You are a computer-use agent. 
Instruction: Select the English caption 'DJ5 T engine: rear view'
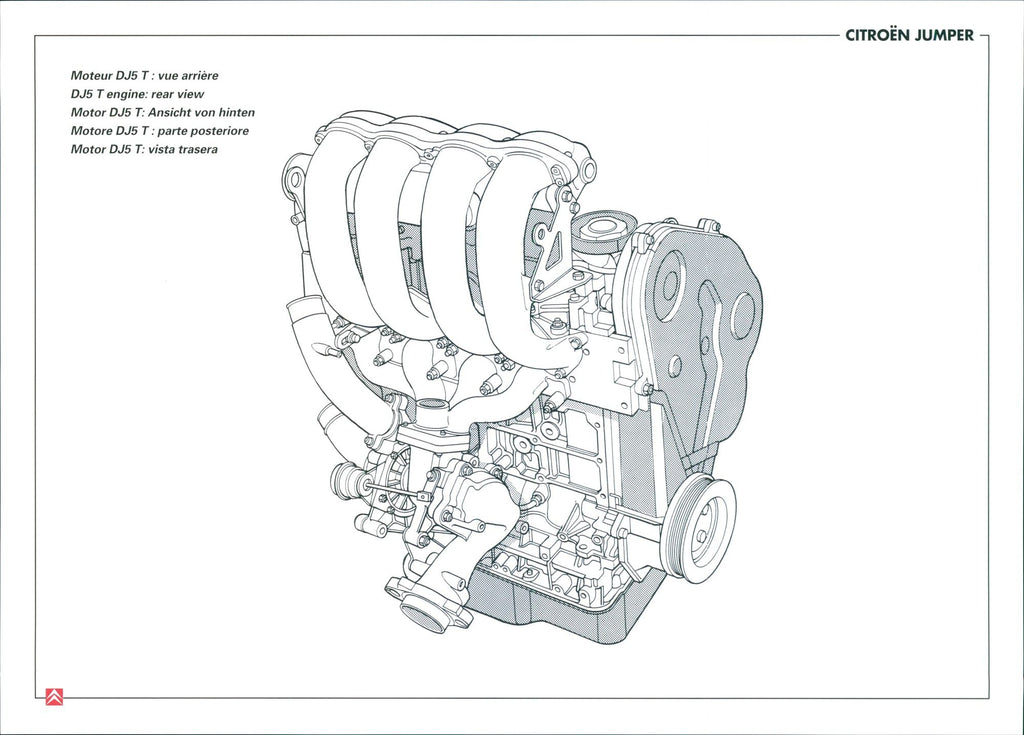pos(137,94)
